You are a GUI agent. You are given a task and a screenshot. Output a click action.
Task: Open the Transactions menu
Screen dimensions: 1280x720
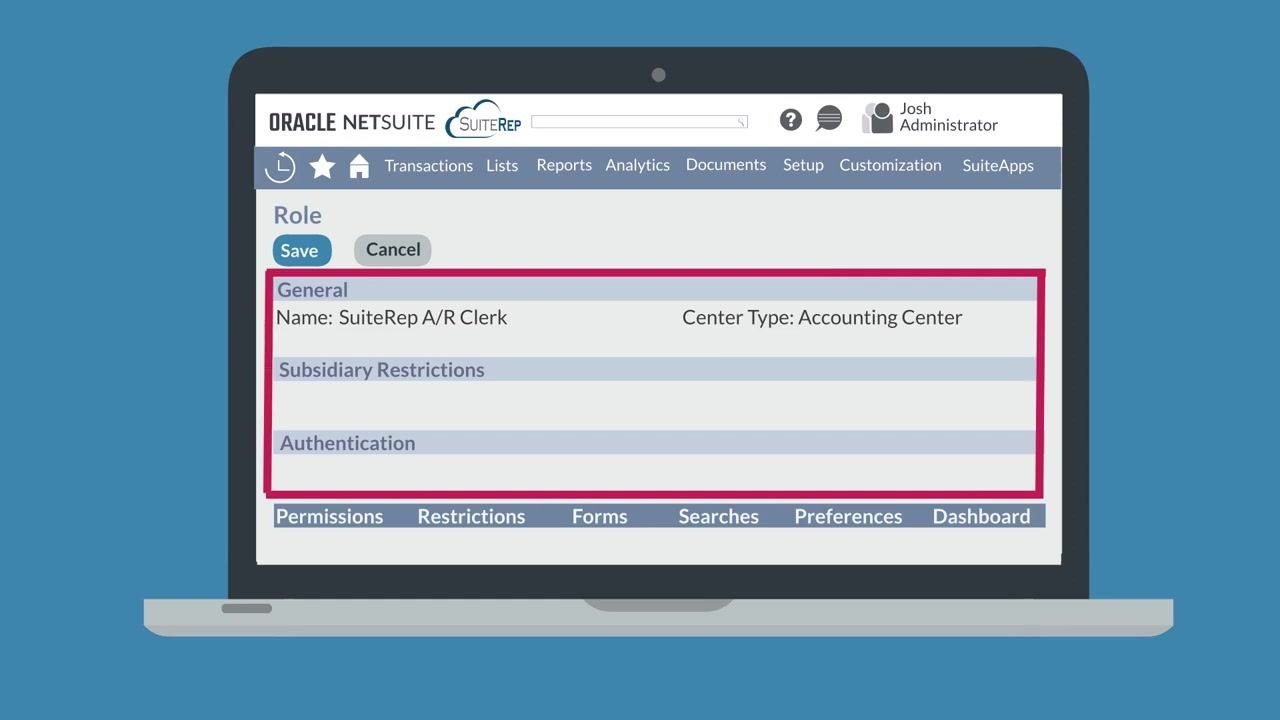[429, 166]
